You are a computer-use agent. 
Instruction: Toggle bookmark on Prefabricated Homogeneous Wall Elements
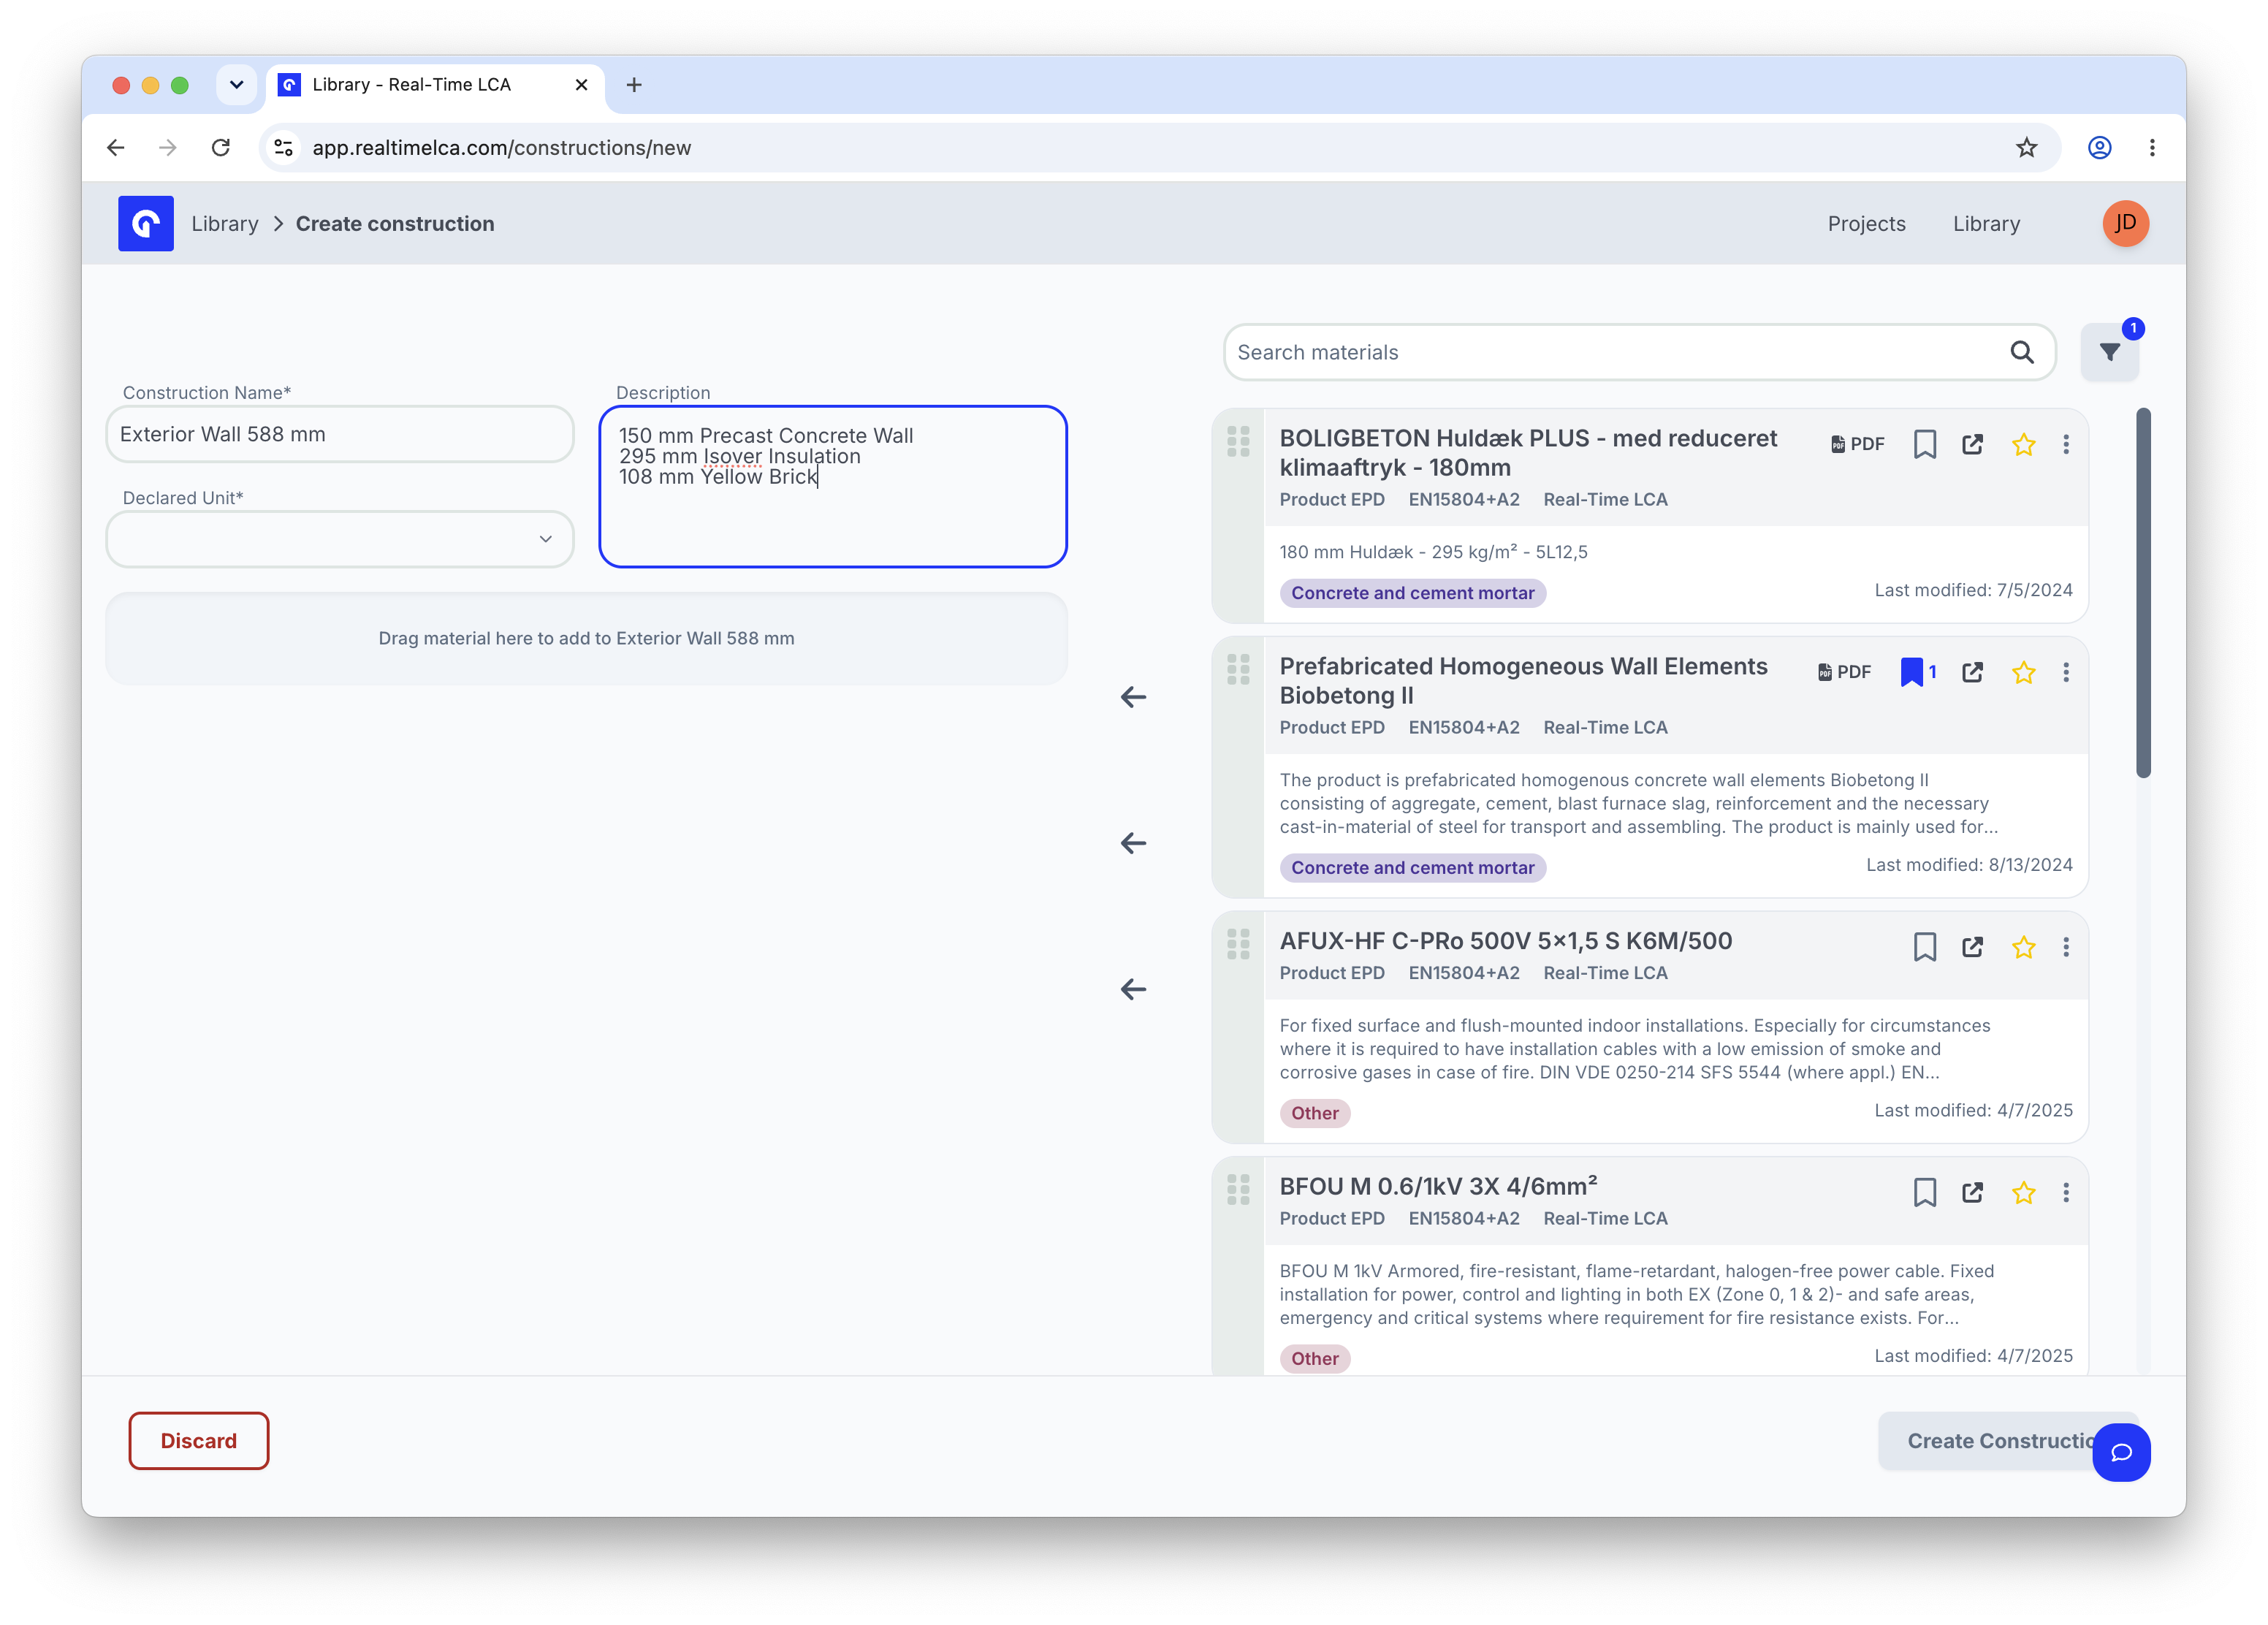(x=1917, y=672)
